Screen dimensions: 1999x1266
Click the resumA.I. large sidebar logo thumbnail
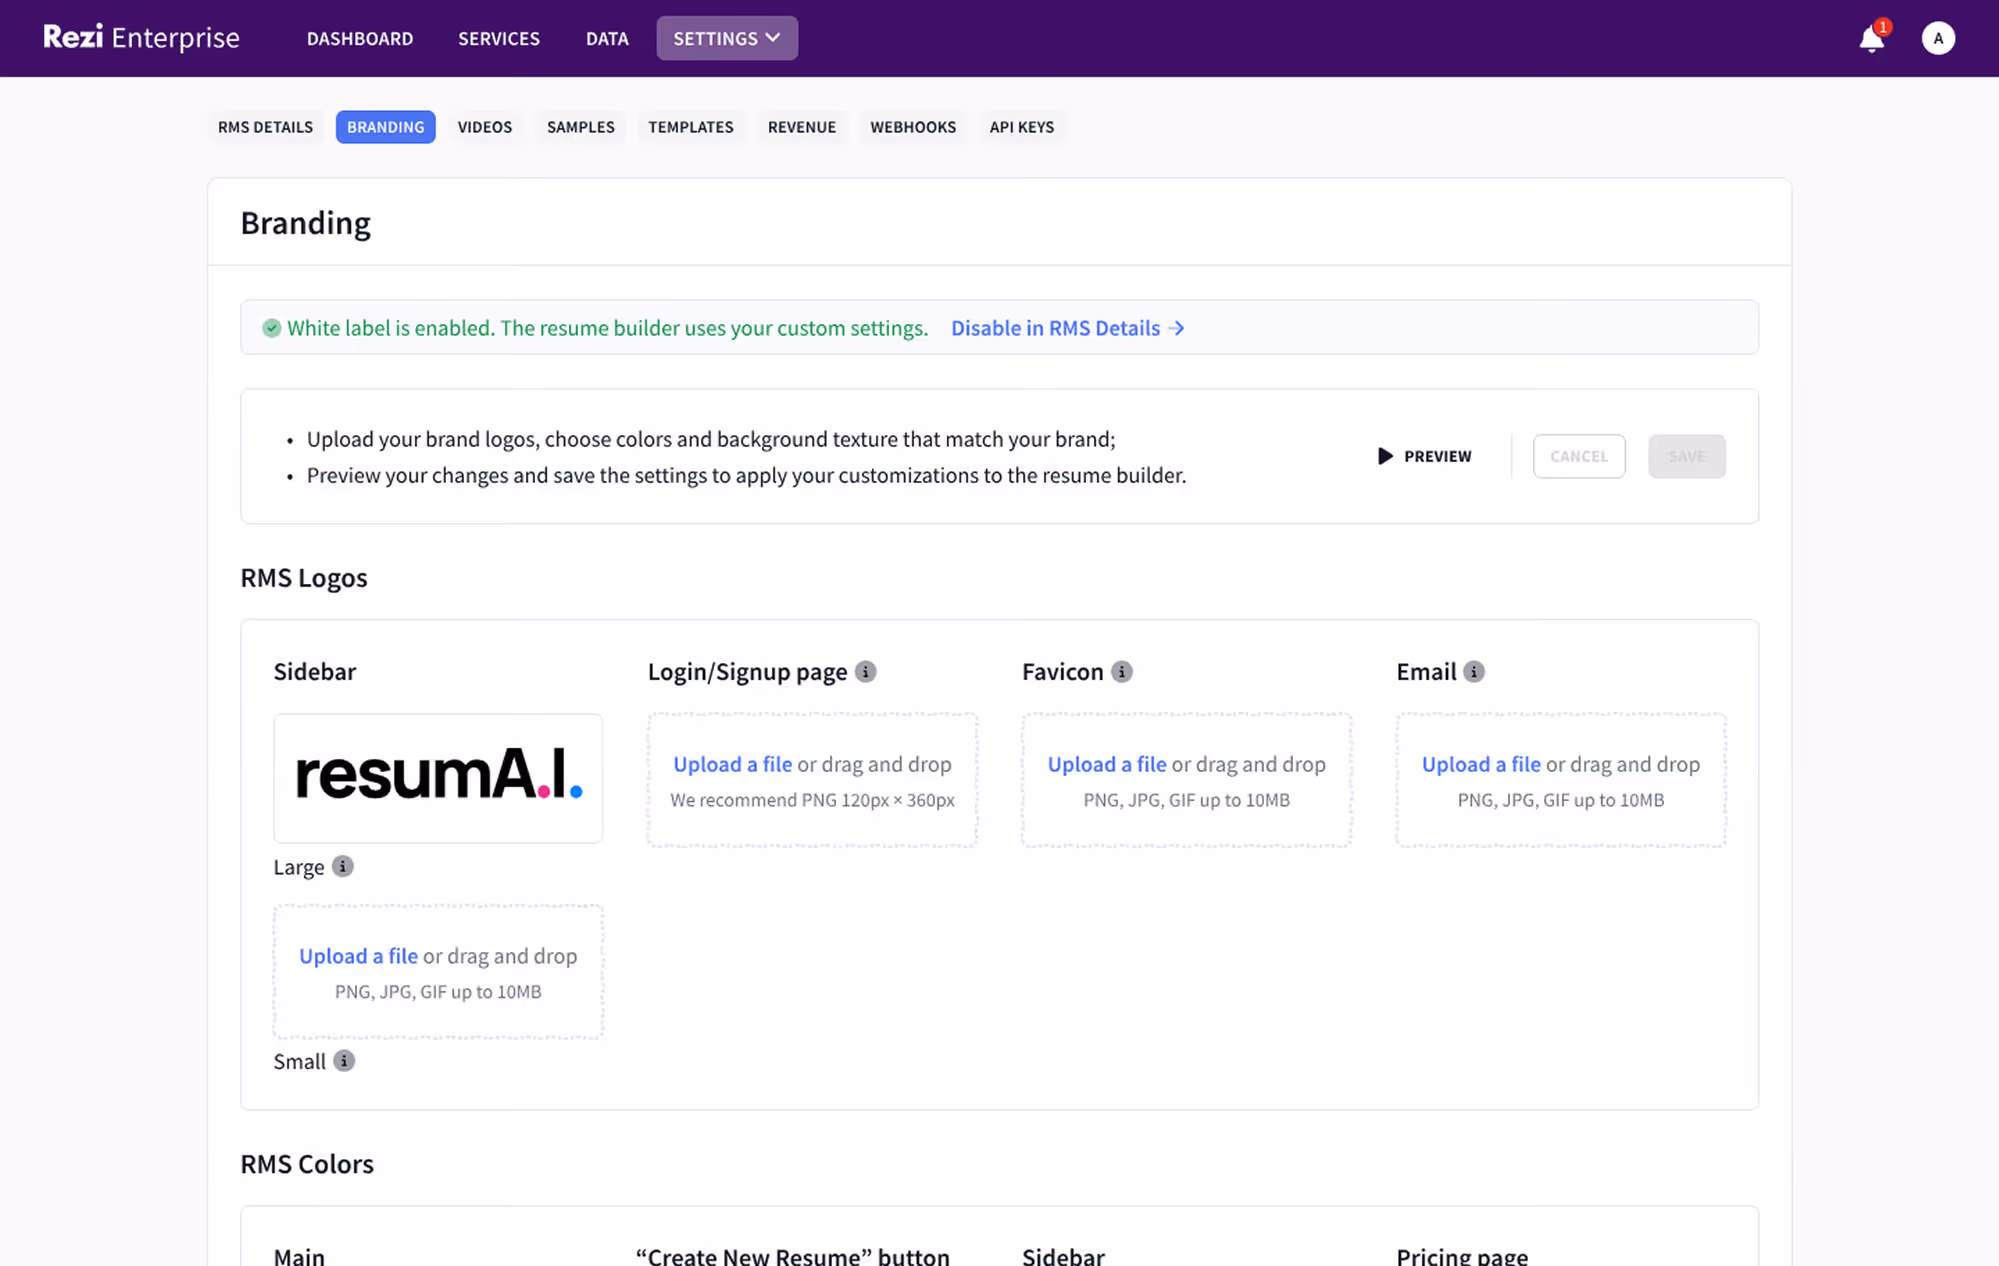(x=438, y=778)
